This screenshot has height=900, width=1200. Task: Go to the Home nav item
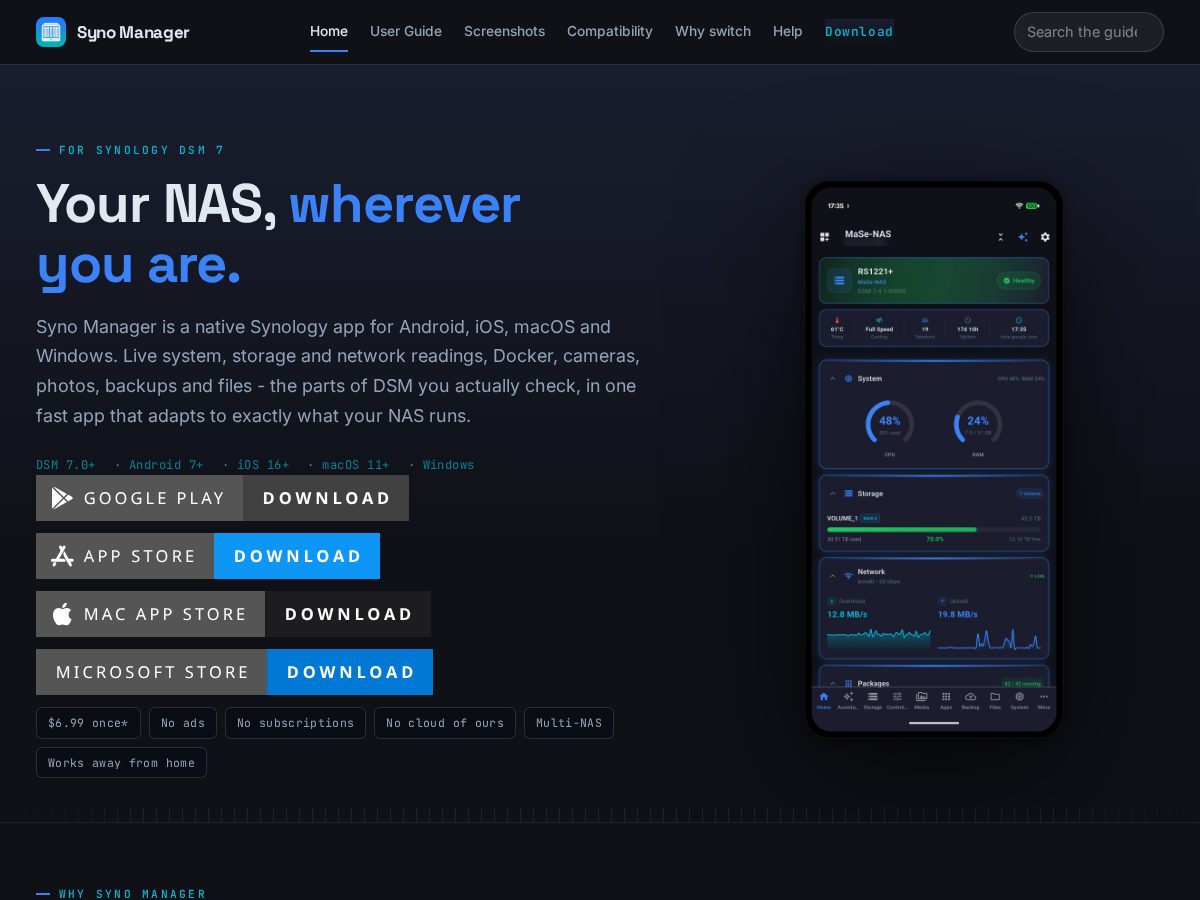click(329, 31)
